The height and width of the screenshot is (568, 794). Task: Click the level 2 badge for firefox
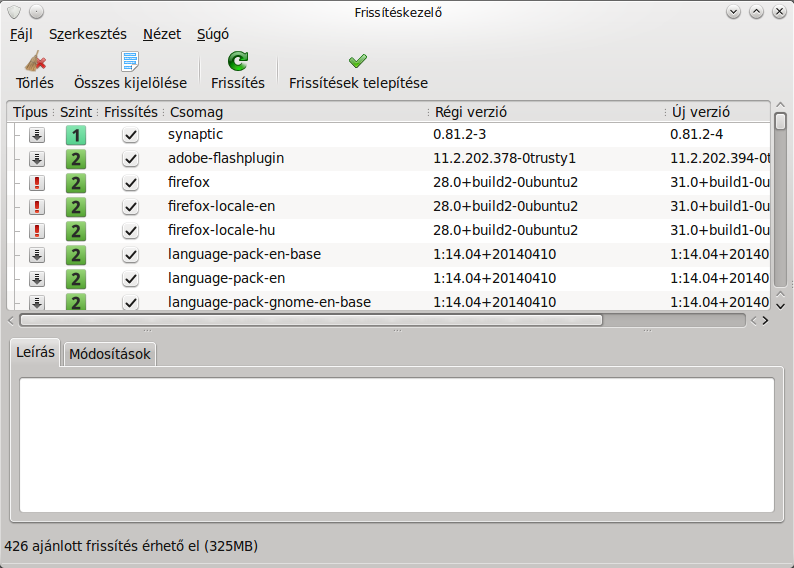[76, 183]
